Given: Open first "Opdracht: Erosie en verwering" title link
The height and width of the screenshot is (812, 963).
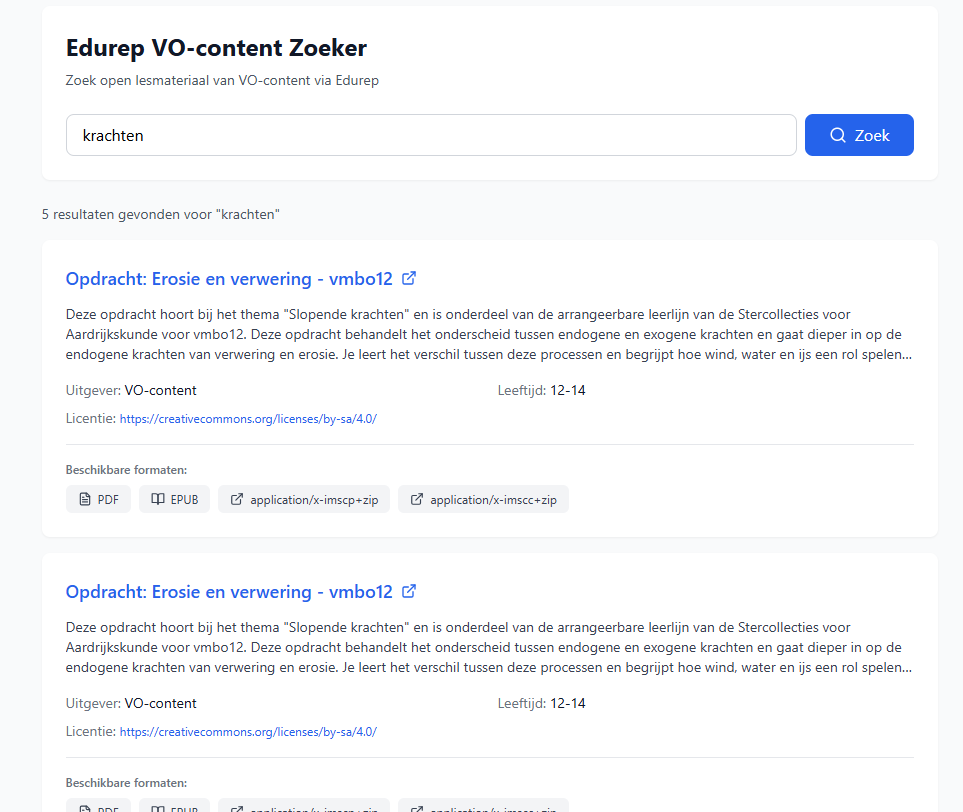Looking at the screenshot, I should pyautogui.click(x=229, y=279).
